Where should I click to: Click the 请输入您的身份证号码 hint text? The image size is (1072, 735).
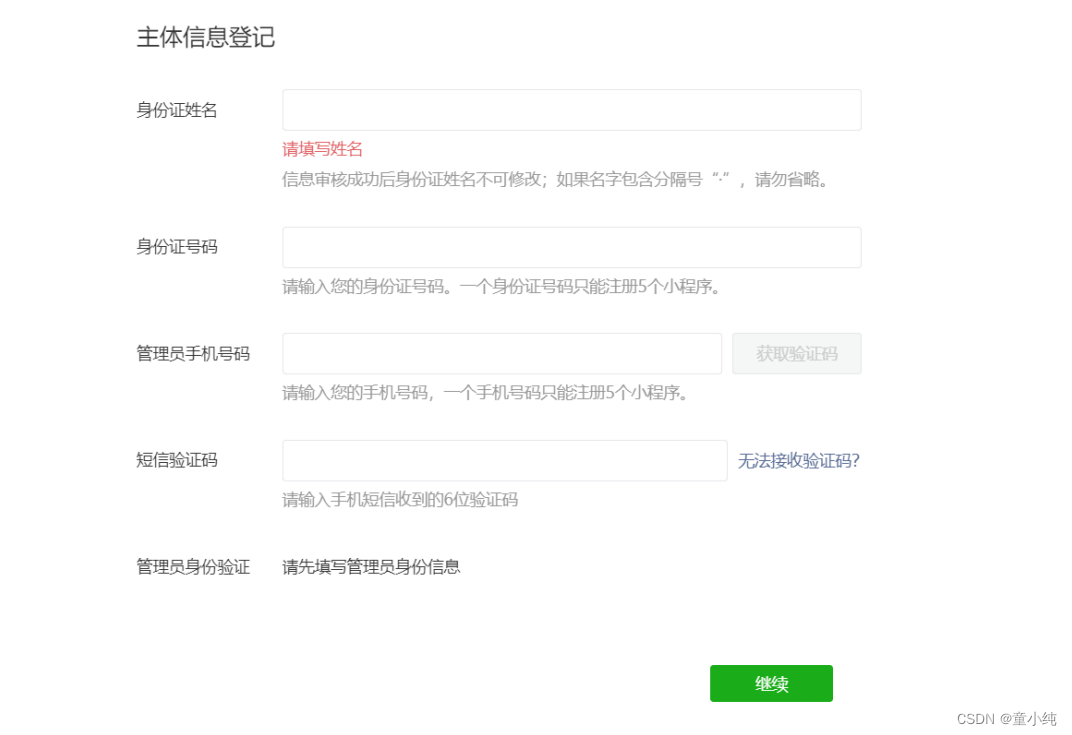coord(501,287)
